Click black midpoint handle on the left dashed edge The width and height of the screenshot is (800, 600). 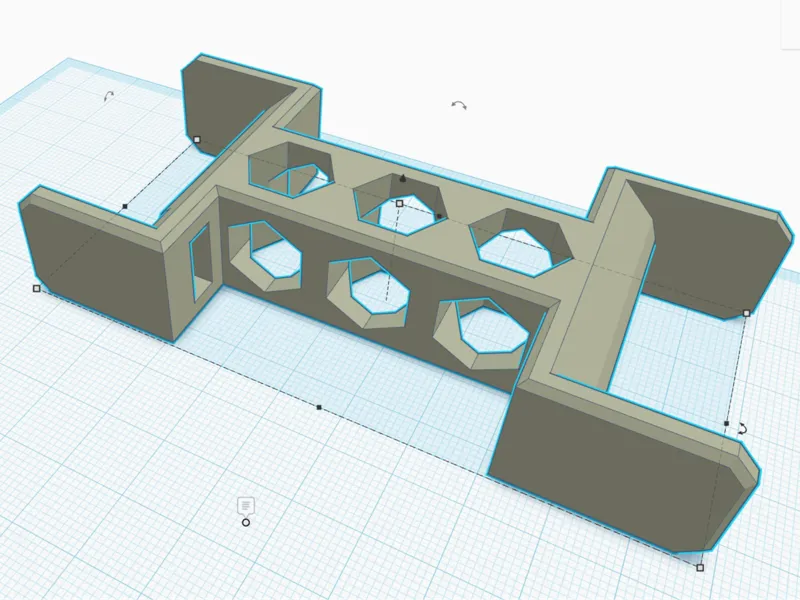click(125, 207)
